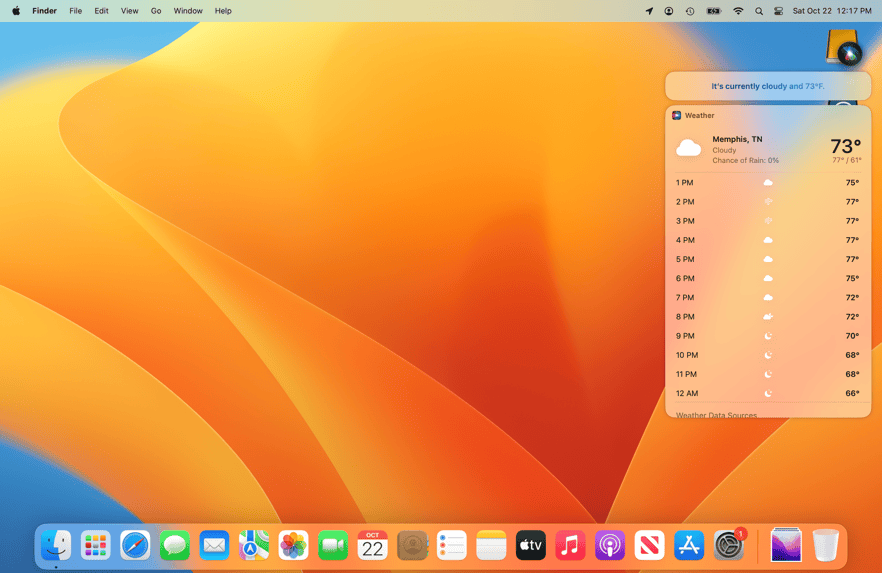Select the 11 PM forecast row

point(768,374)
